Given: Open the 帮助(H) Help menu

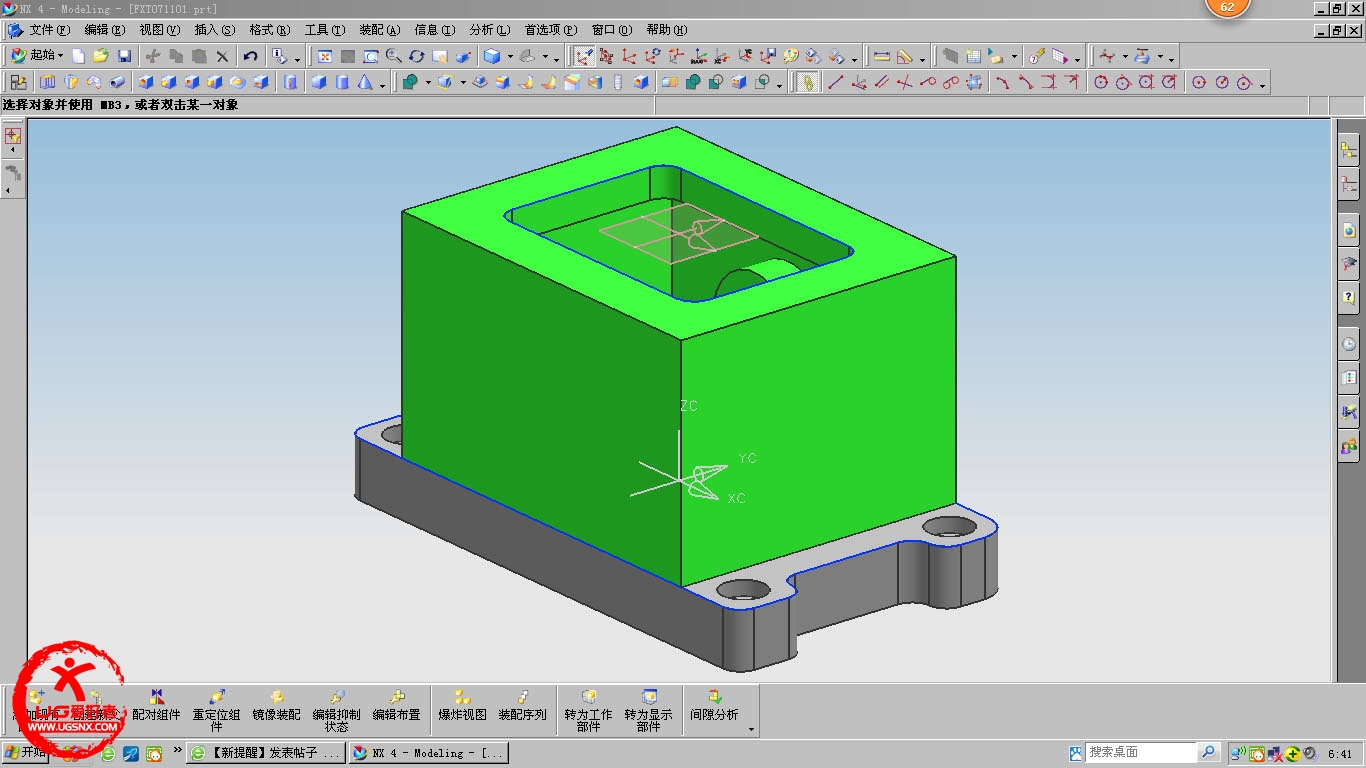Looking at the screenshot, I should [x=667, y=30].
